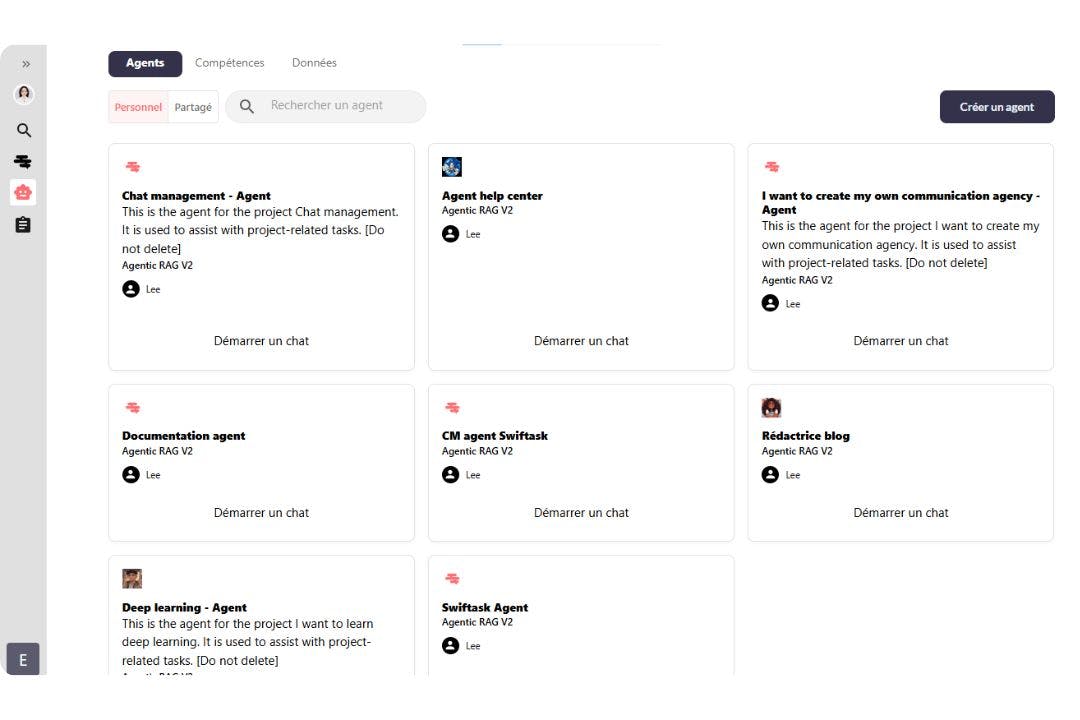Screen dimensions: 1080x720
Task: Expand the left sidebar with double chevron
Action: coord(26,64)
